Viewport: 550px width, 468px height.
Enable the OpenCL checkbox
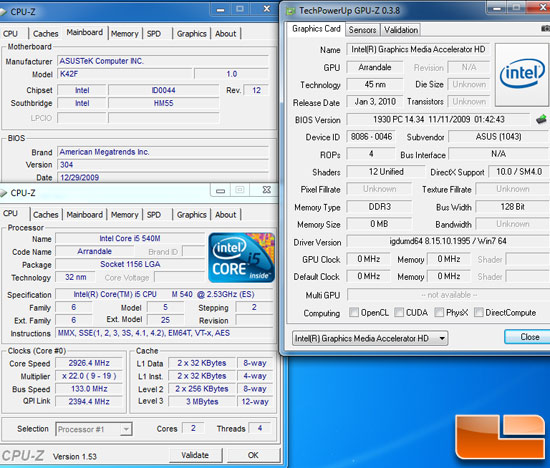pyautogui.click(x=354, y=312)
